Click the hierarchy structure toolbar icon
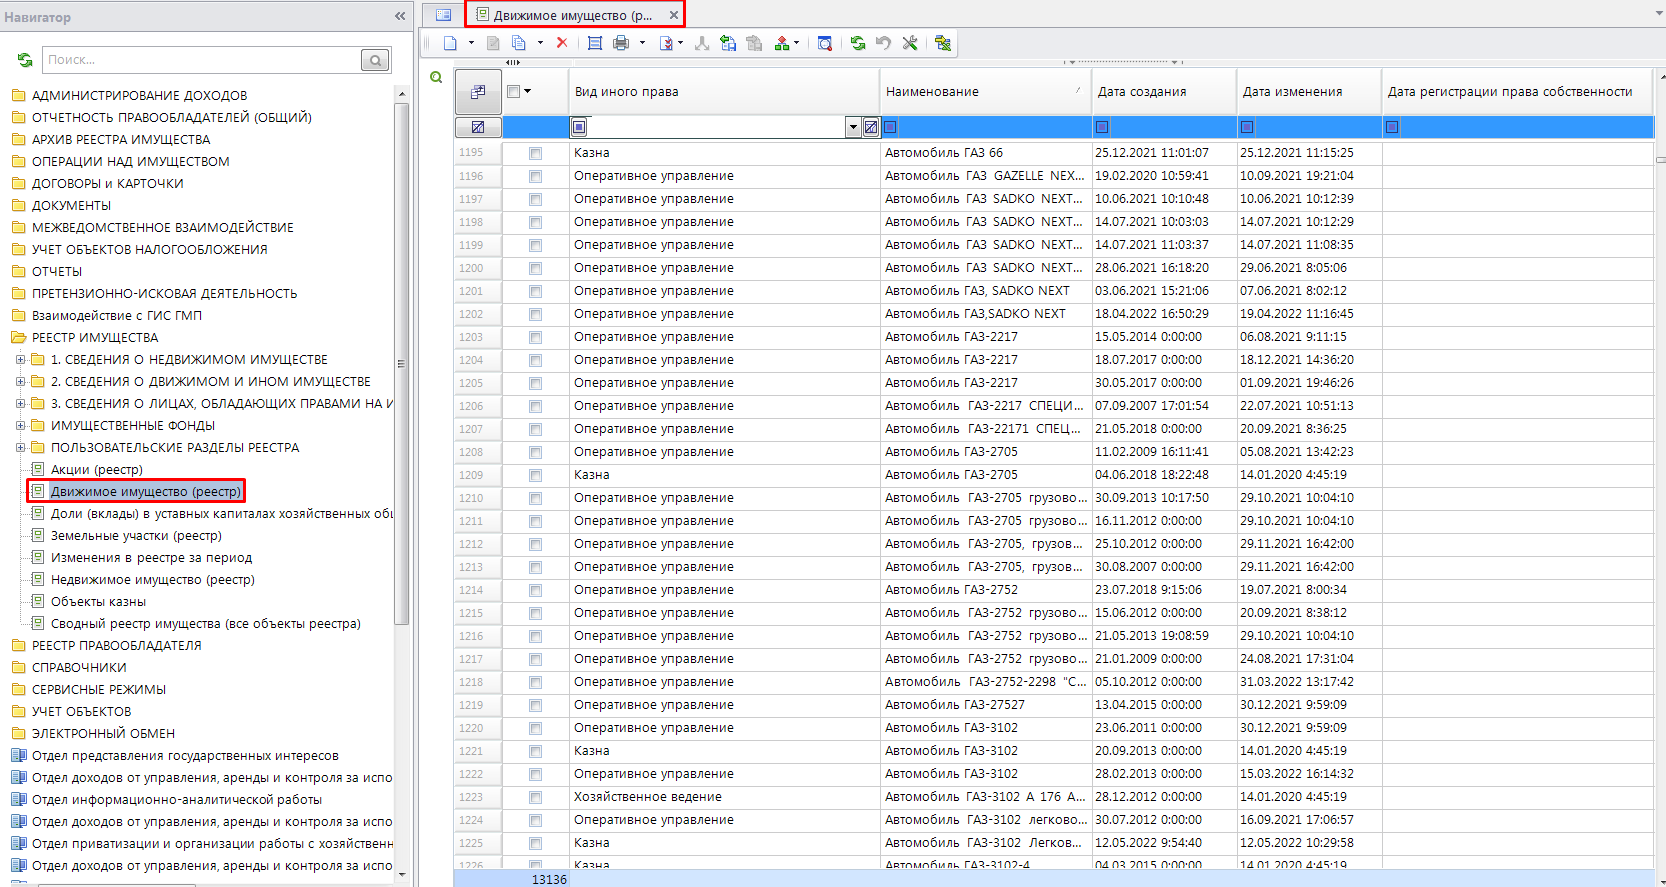1666x887 pixels. 782,43
